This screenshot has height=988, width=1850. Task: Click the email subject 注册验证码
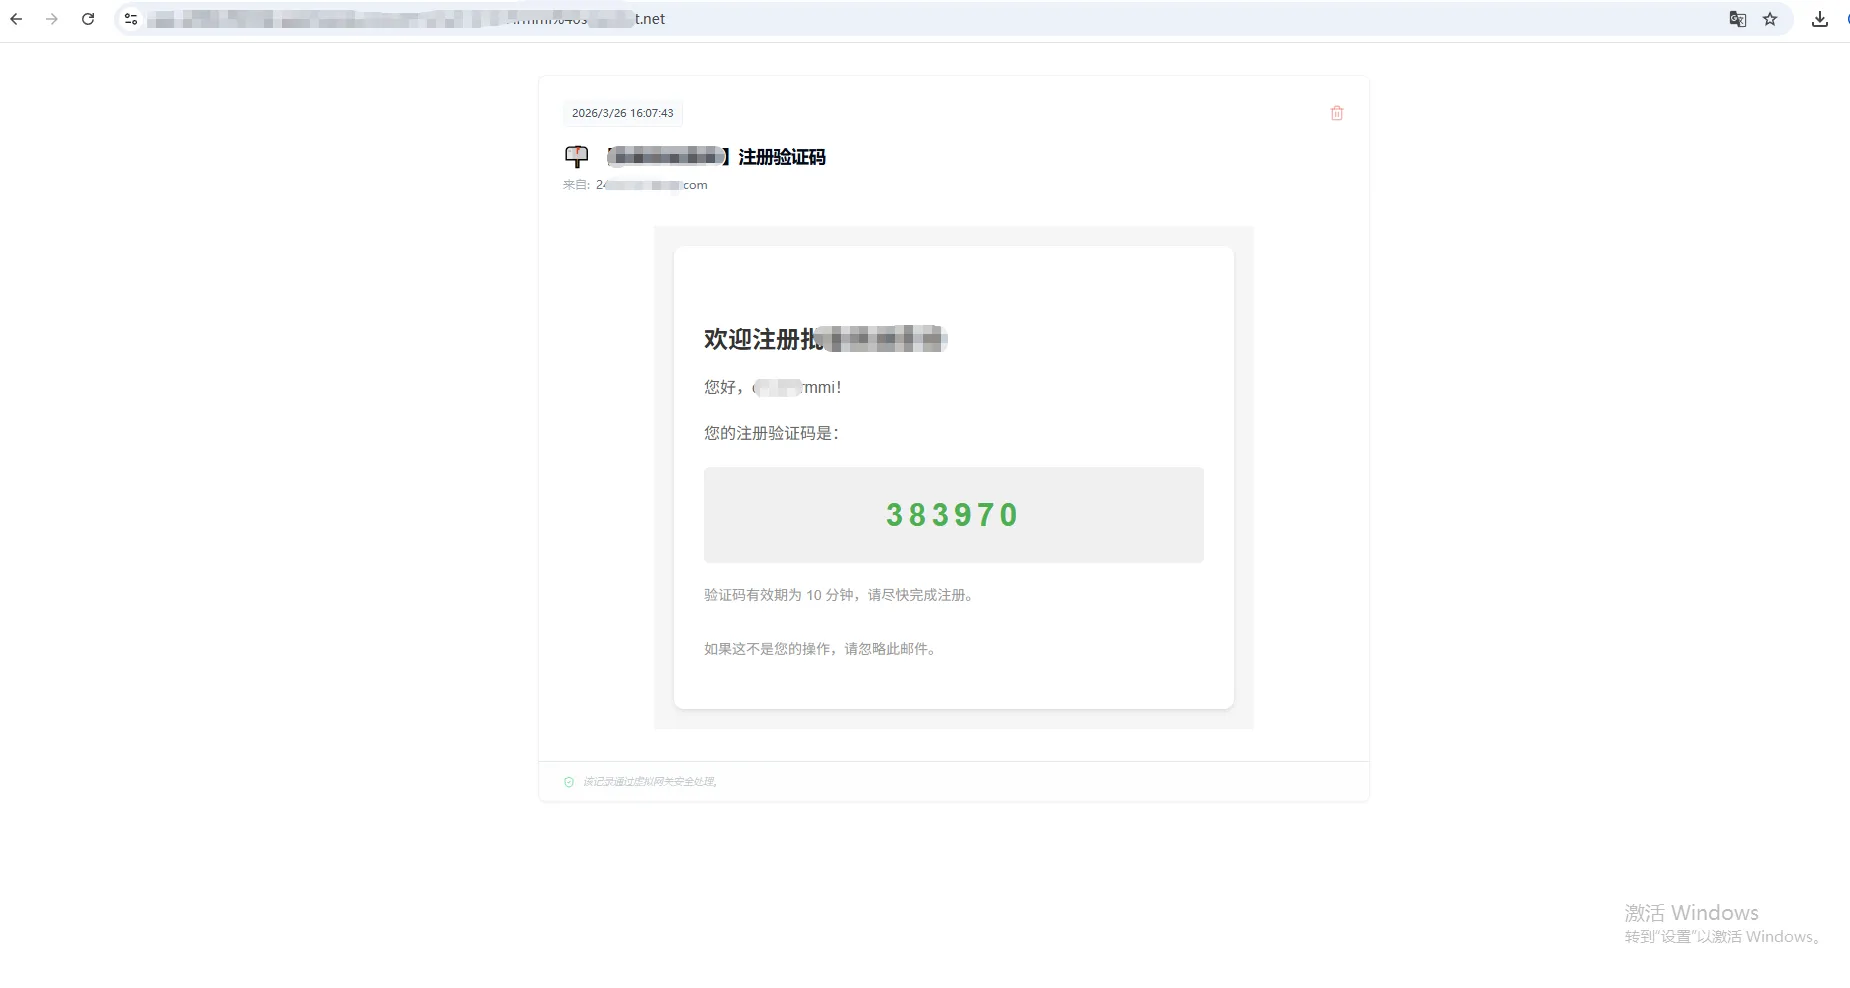click(x=780, y=157)
